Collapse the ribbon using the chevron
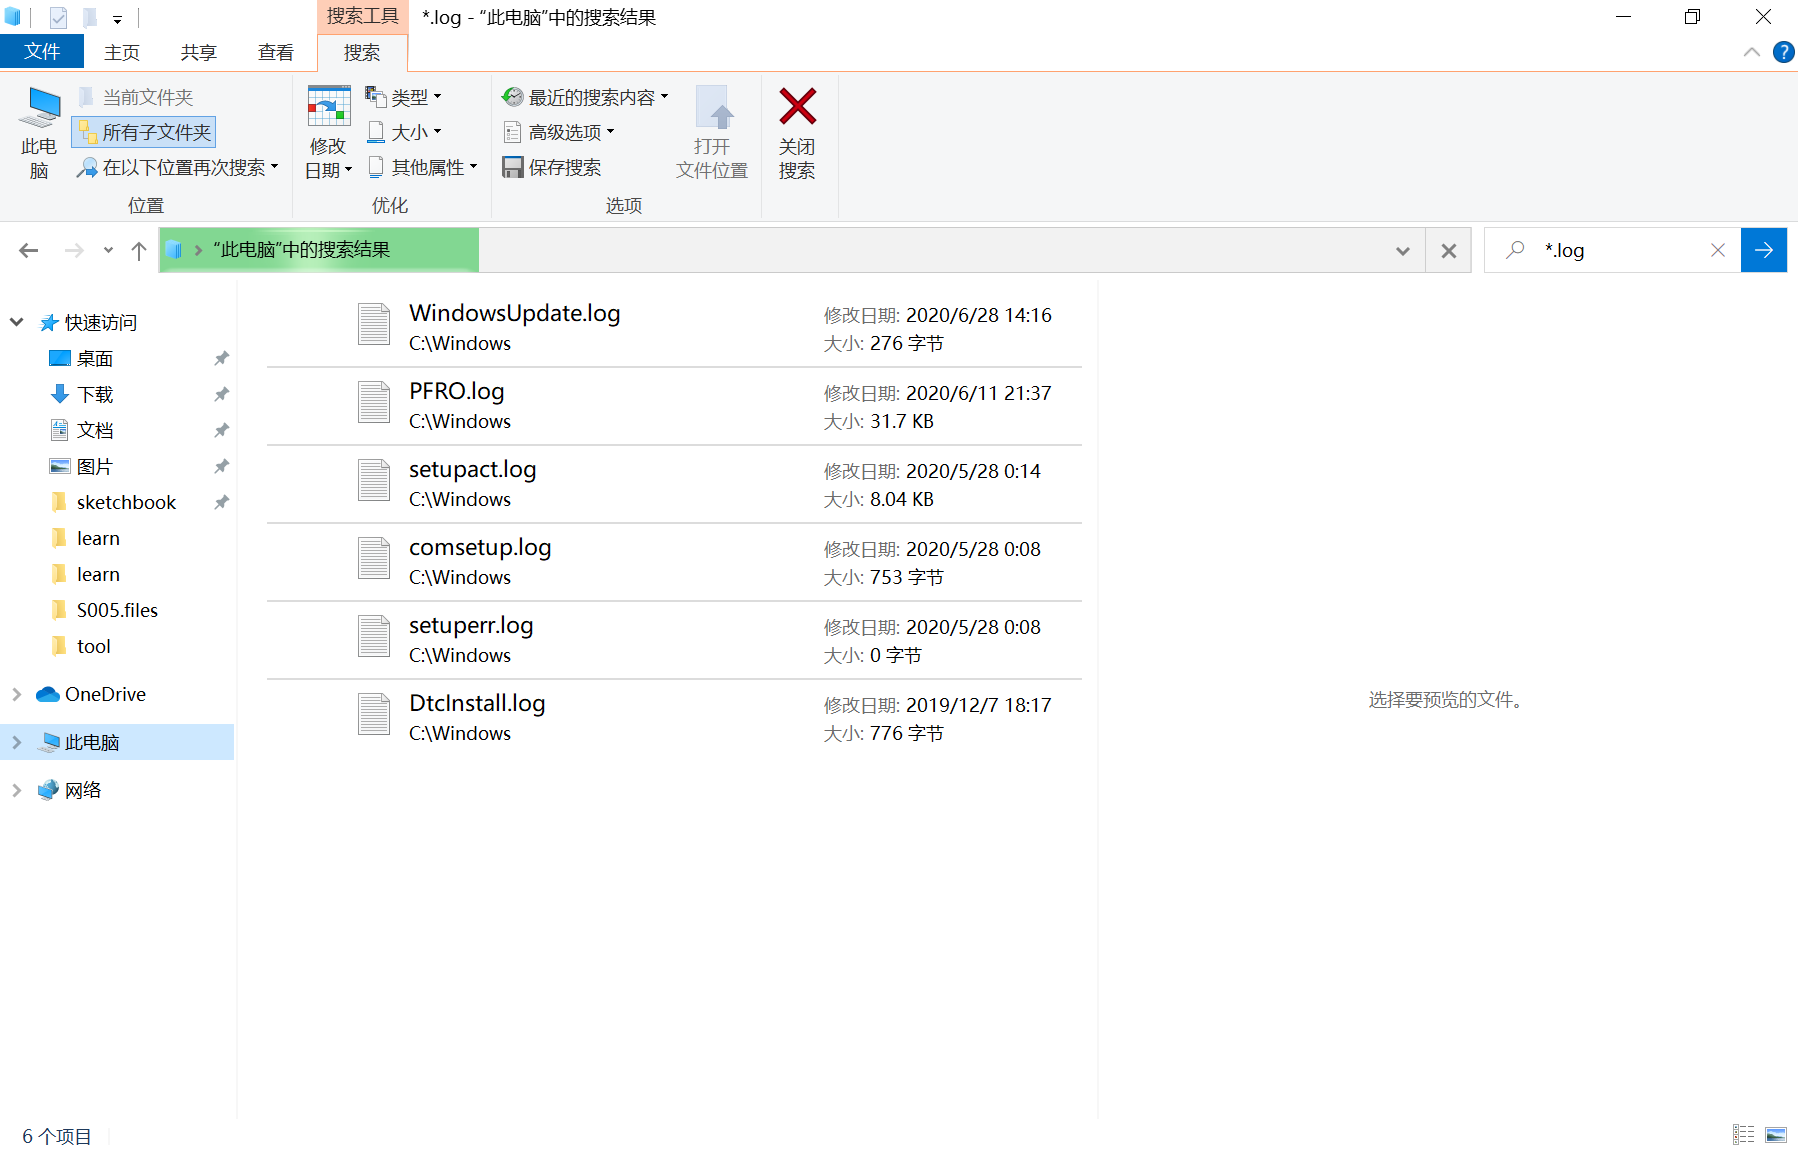 click(1751, 52)
